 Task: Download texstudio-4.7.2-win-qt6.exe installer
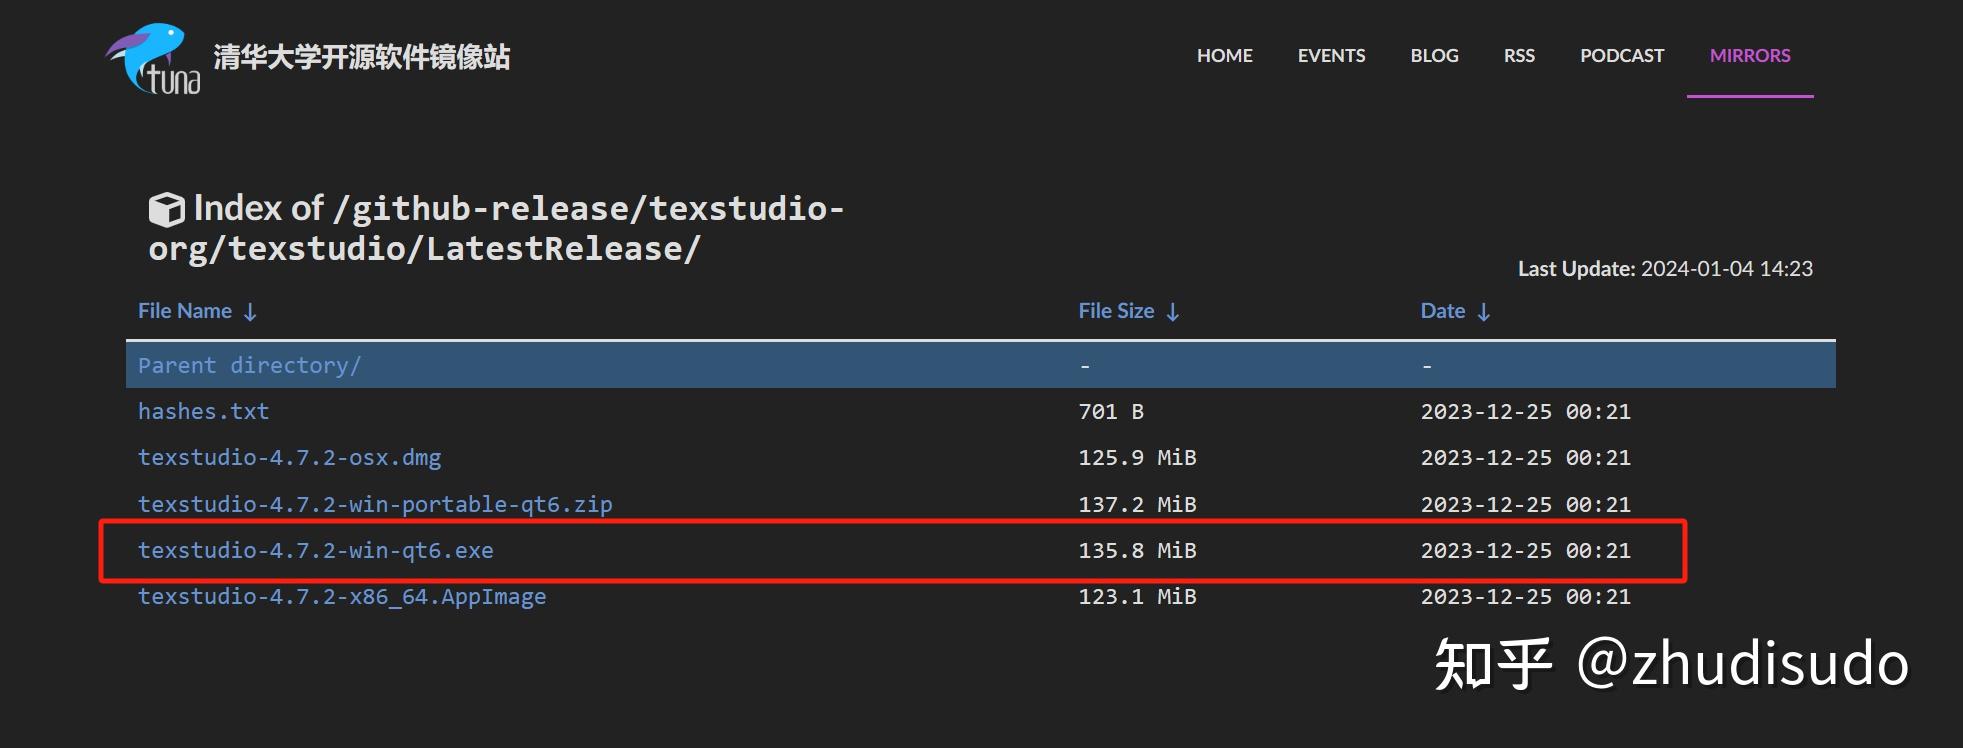point(316,550)
